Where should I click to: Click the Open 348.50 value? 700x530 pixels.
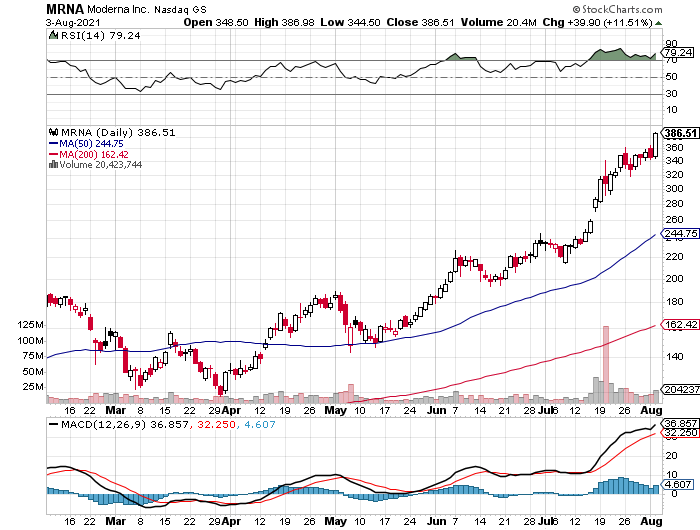(x=216, y=22)
